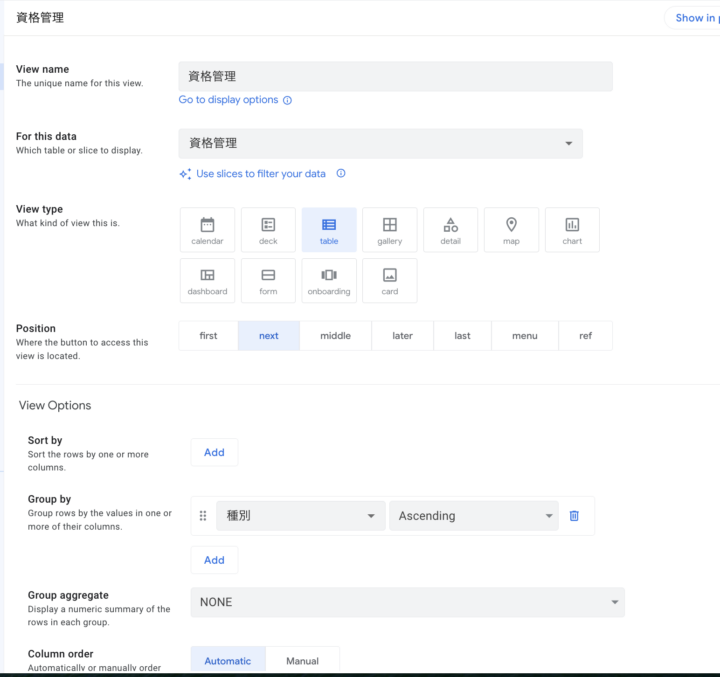Set position to first
This screenshot has width=720, height=677.
(x=208, y=336)
